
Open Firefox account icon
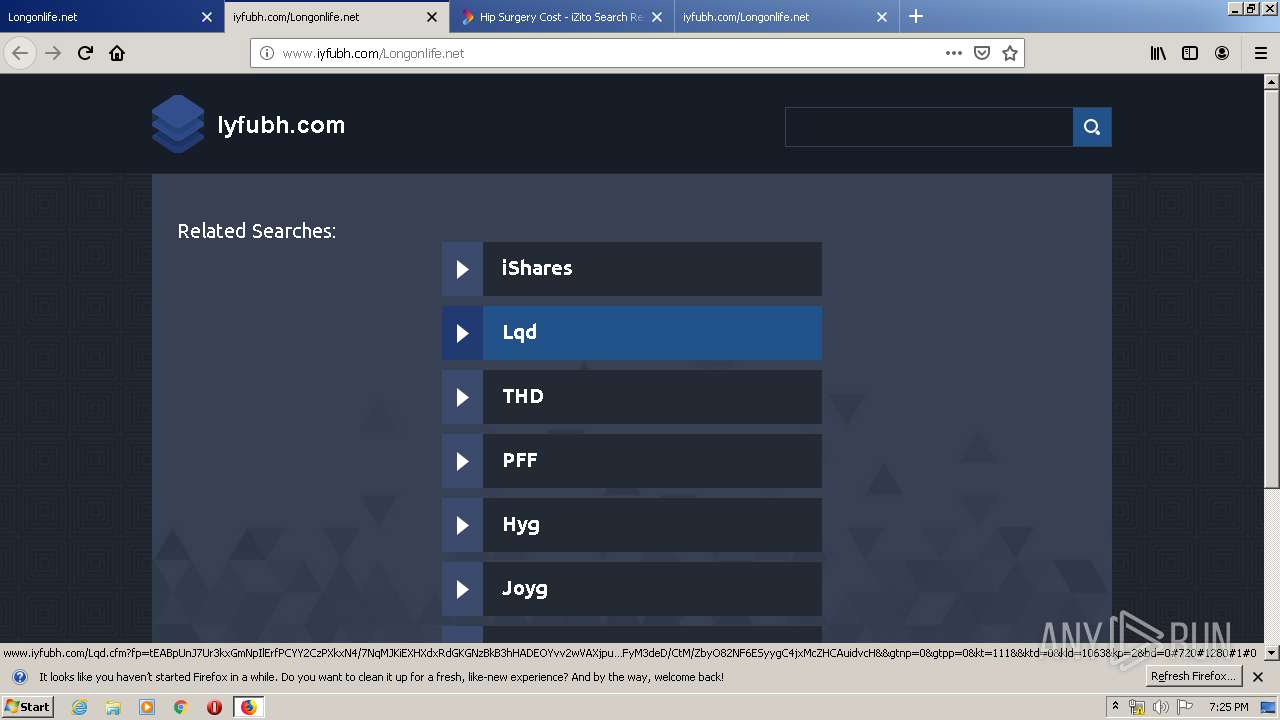pyautogui.click(x=1222, y=53)
